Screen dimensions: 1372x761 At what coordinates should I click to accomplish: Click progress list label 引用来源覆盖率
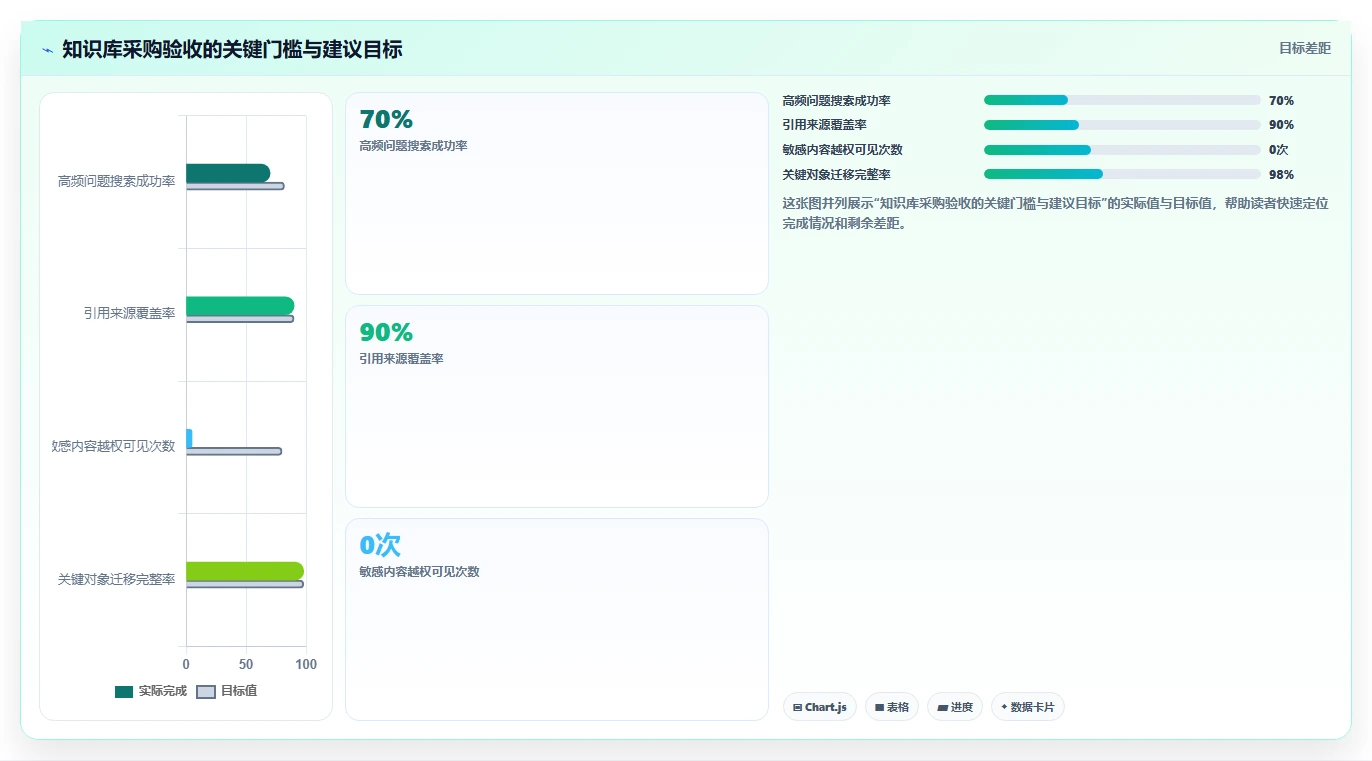click(824, 125)
